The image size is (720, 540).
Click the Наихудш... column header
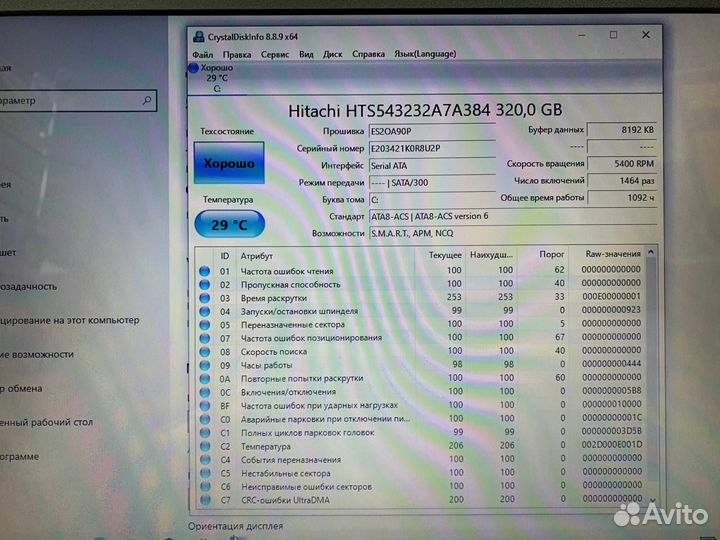click(492, 255)
